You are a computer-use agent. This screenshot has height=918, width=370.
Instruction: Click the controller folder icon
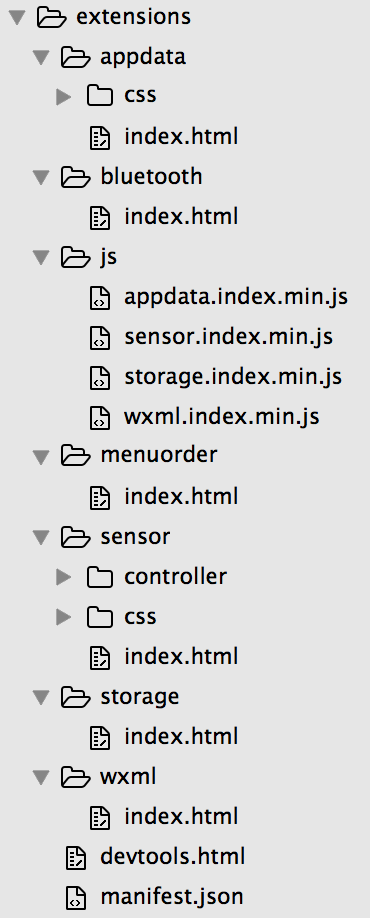[100, 577]
